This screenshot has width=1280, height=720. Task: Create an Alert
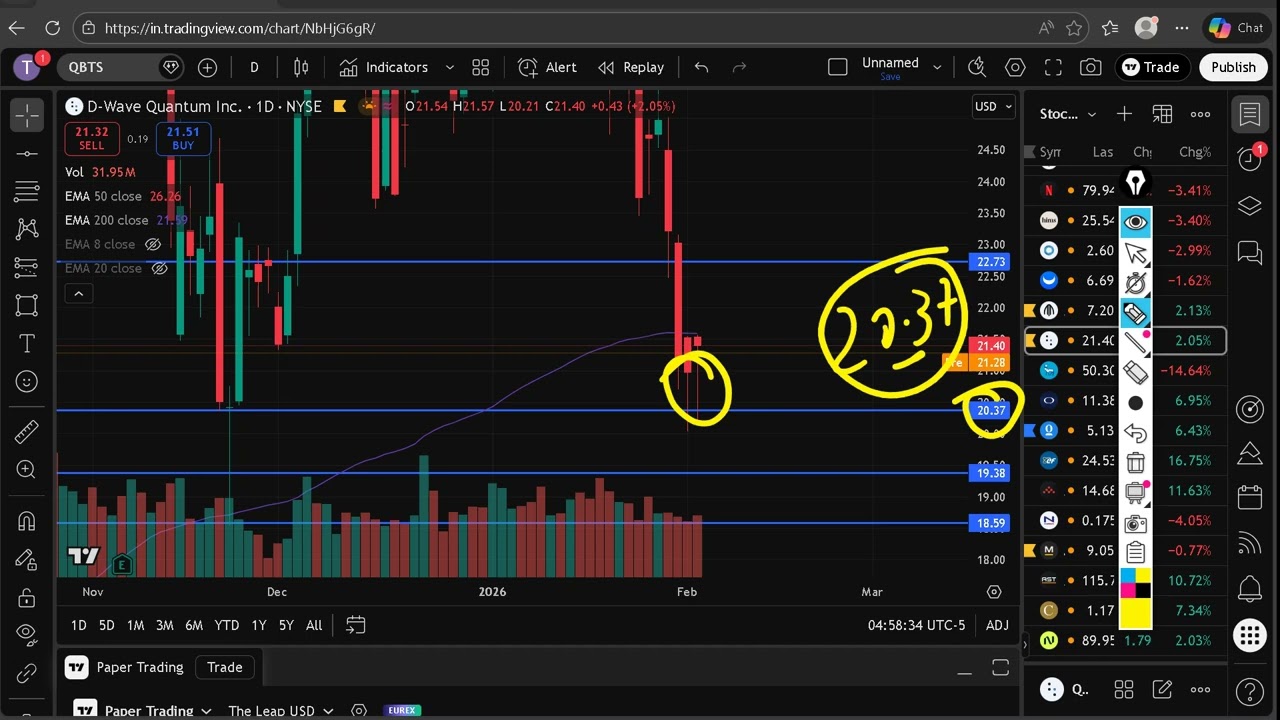click(x=548, y=67)
